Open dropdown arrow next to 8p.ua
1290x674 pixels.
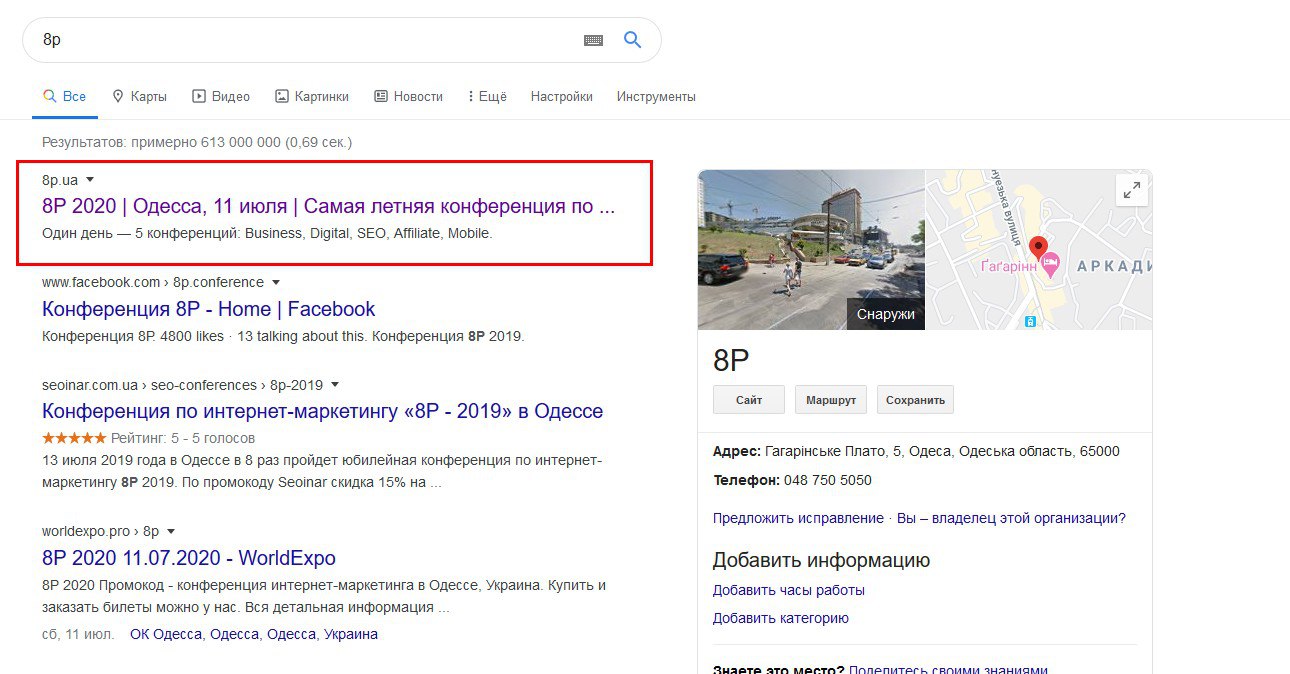(90, 180)
